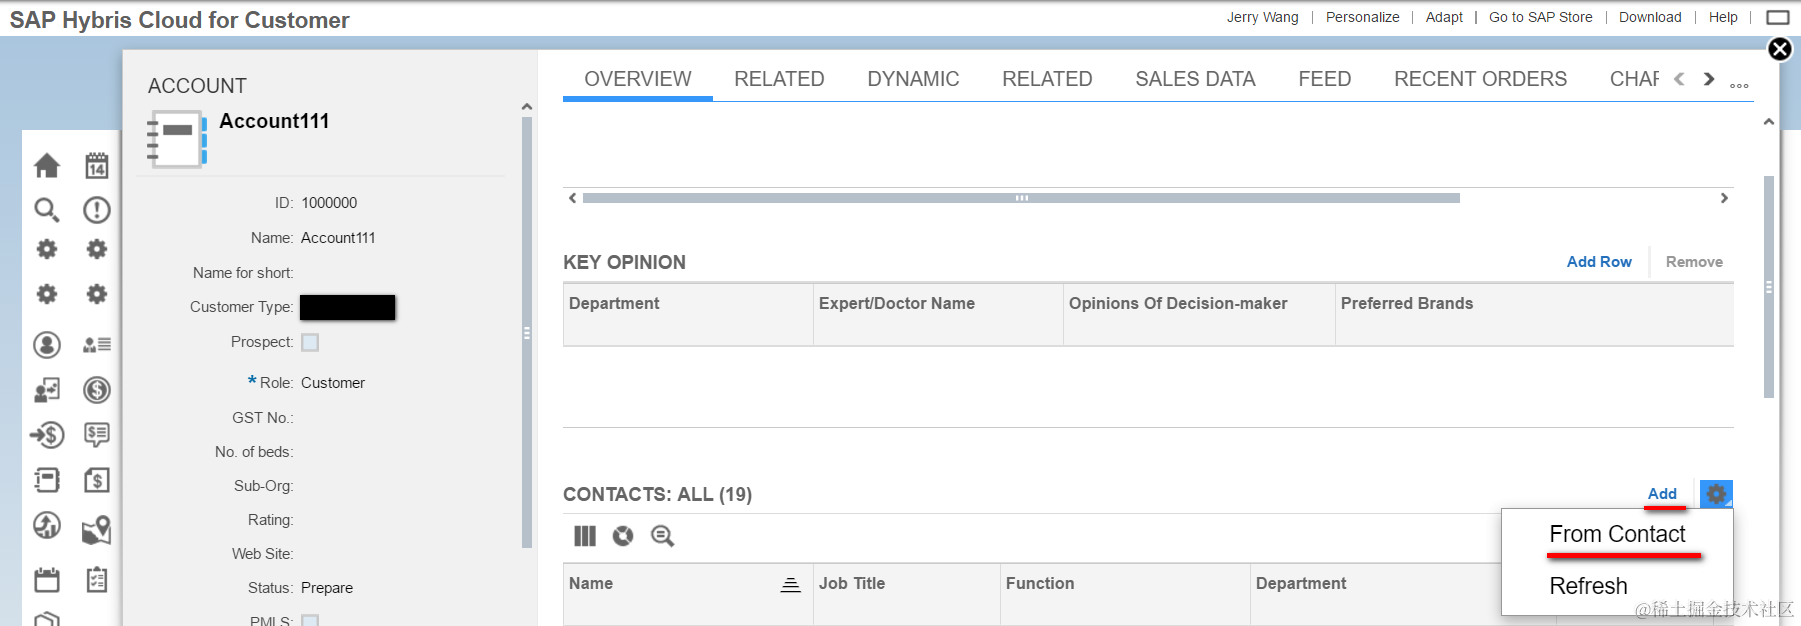Switch to the DYNAMIC tab
Image resolution: width=1801 pixels, height=626 pixels.
(x=913, y=79)
